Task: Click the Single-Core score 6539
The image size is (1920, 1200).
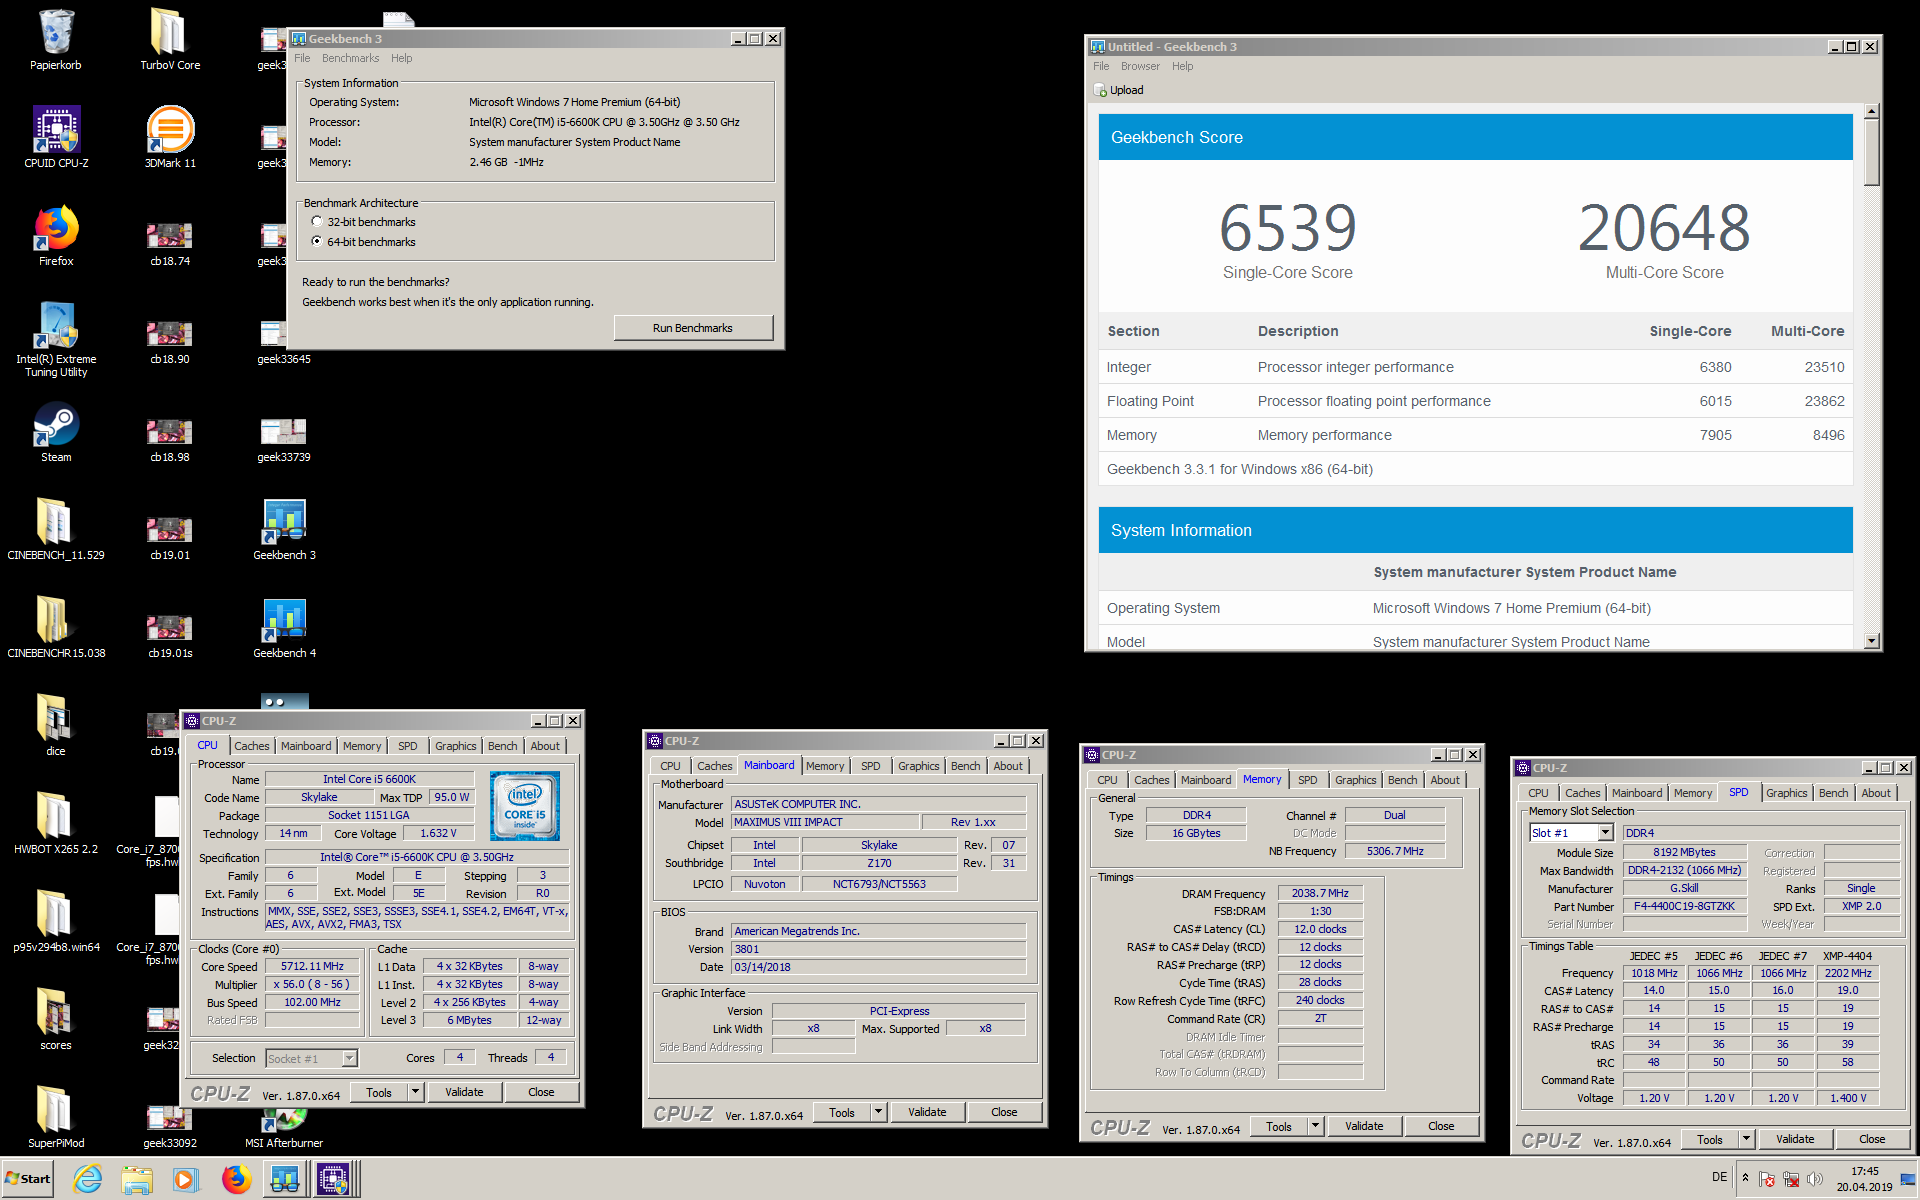Action: pyautogui.click(x=1287, y=228)
